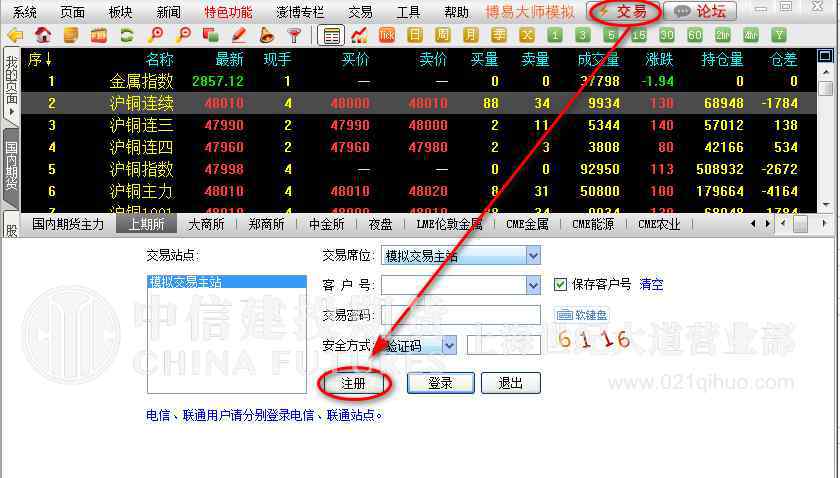Image resolution: width=840 pixels, height=478 pixels.
Task: Select the 沪铜指数 row
Action: 418,169
